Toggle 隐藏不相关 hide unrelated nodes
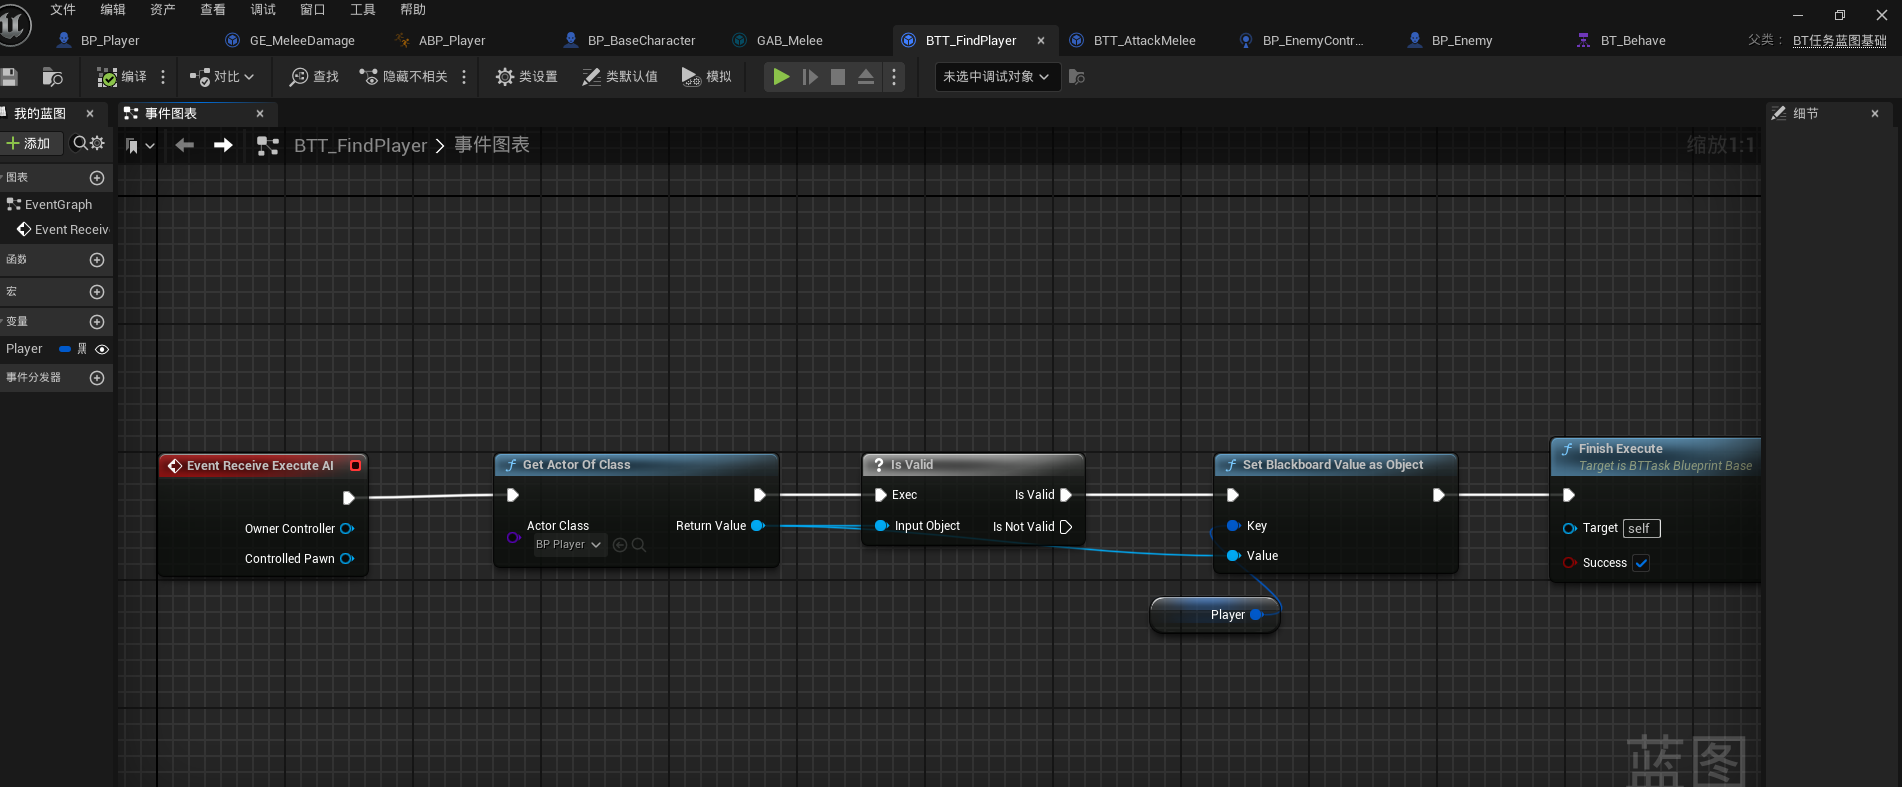 click(x=404, y=77)
